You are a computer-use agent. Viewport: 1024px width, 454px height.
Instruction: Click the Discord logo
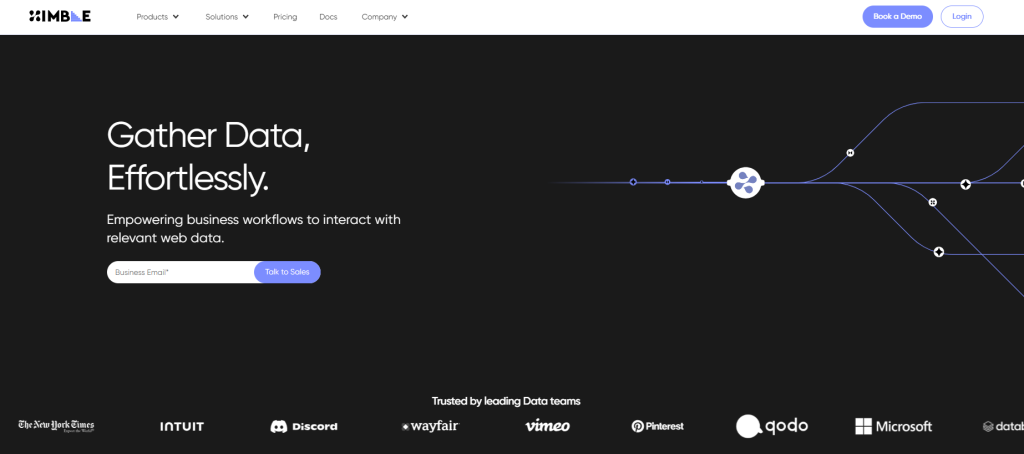304,426
